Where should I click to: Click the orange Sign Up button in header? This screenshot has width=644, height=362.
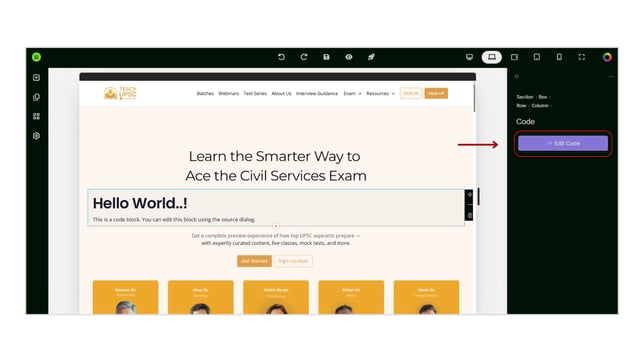pyautogui.click(x=436, y=93)
